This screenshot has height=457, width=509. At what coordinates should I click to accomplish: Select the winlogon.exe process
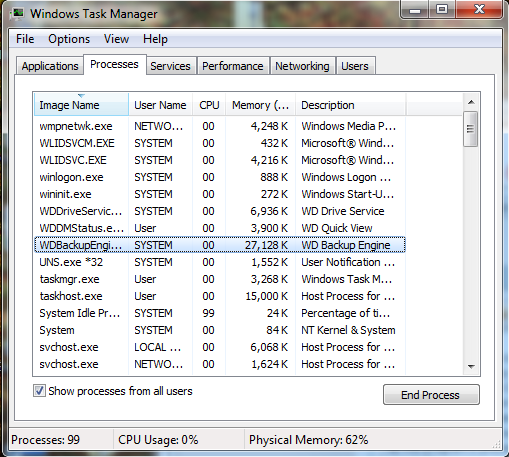pos(220,177)
